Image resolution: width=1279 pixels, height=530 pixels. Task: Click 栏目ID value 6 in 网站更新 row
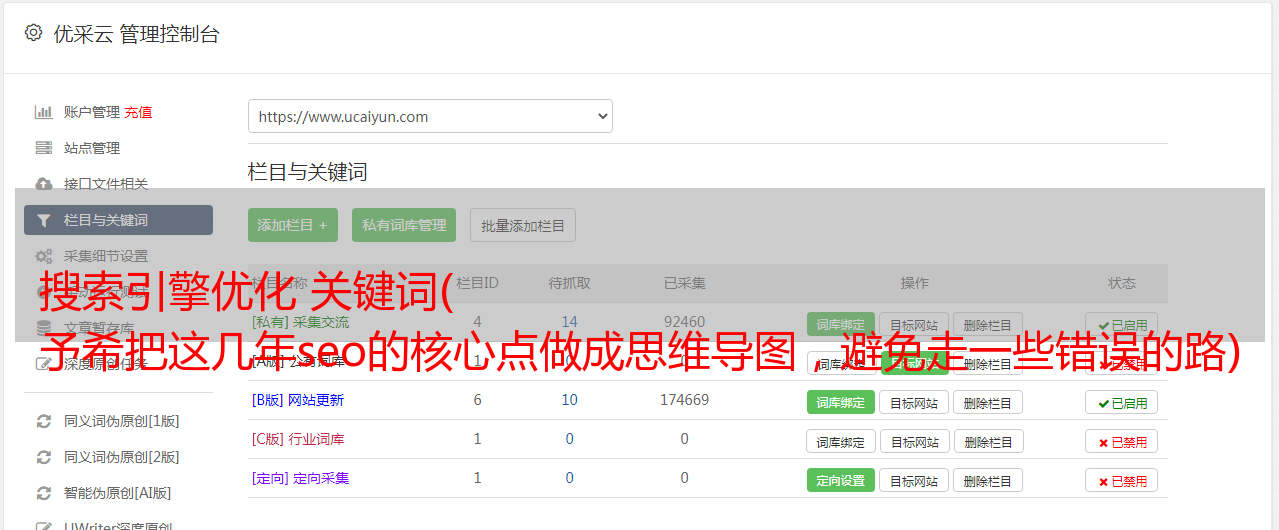pos(477,400)
